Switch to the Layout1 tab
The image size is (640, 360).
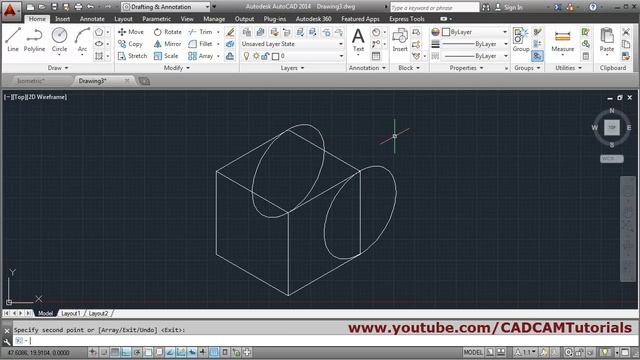71,313
